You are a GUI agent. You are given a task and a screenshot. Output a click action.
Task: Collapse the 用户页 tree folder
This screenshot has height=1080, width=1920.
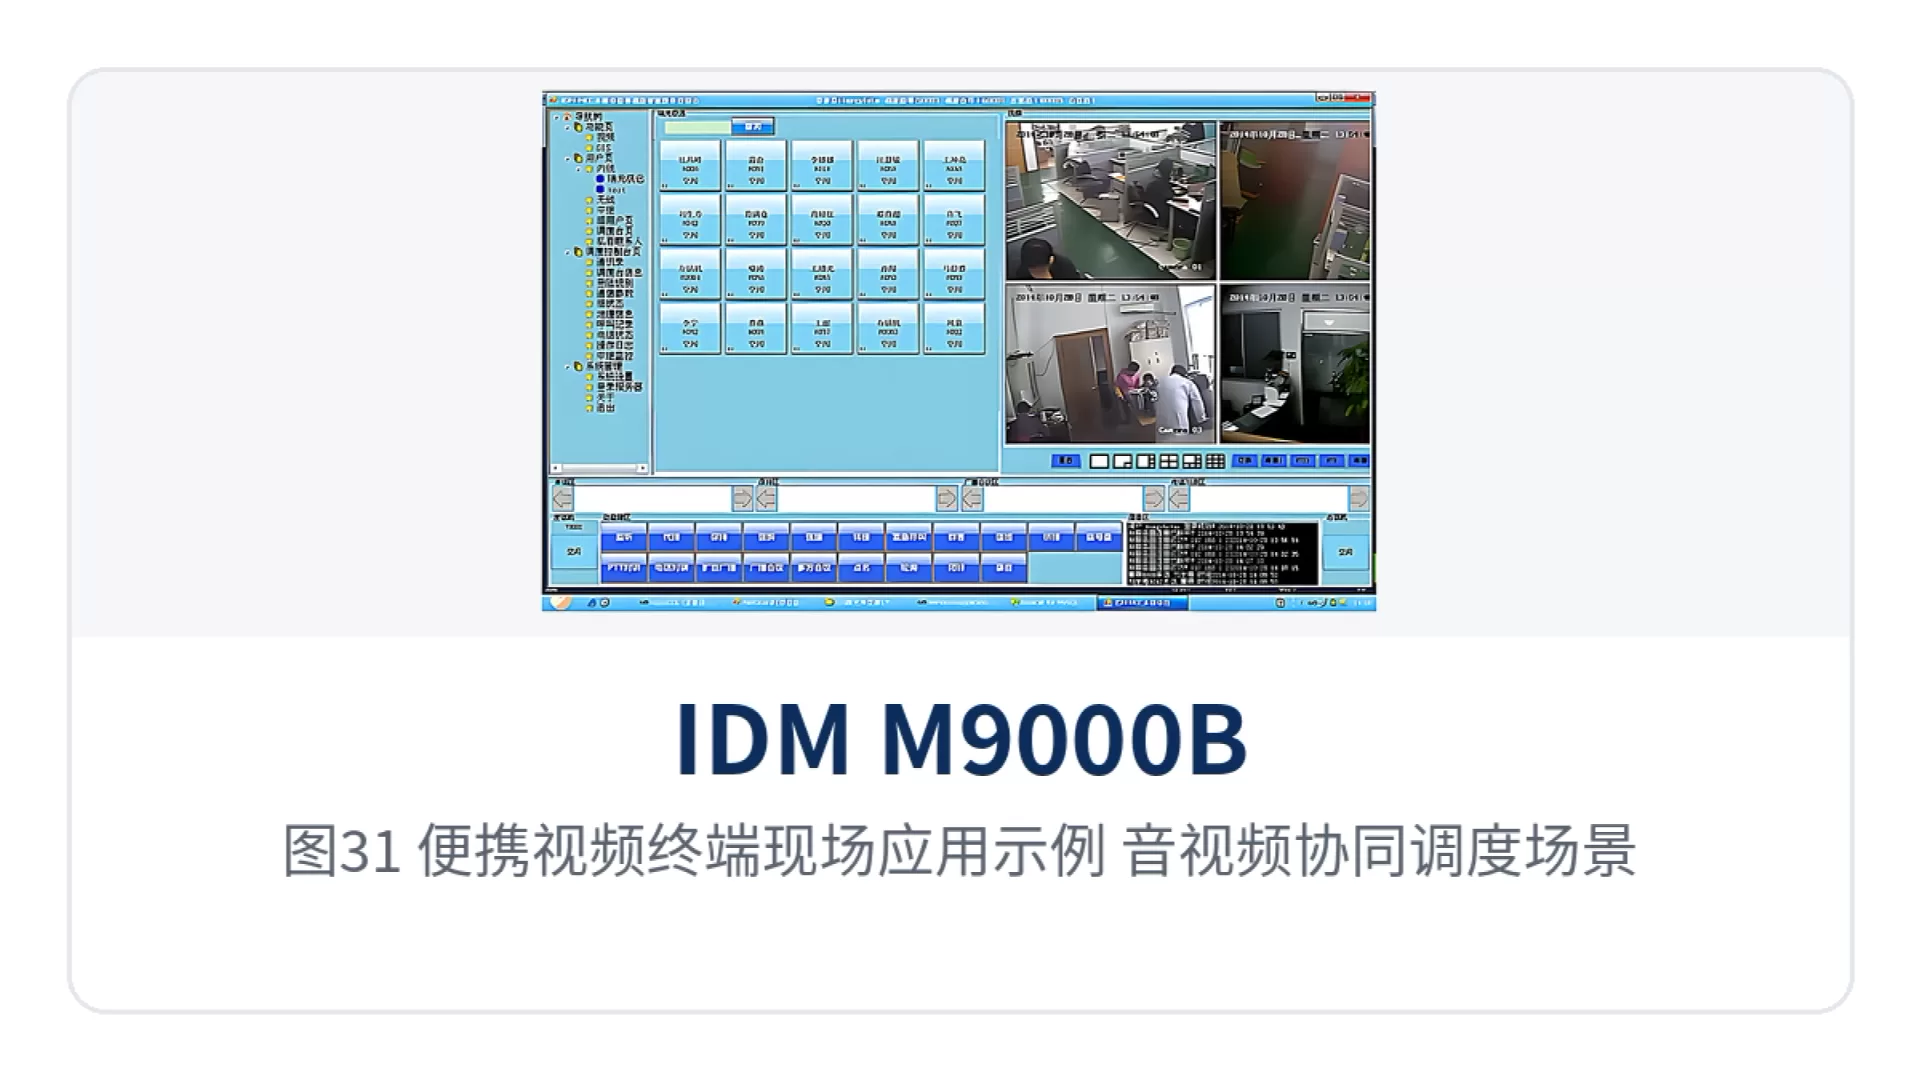point(567,158)
